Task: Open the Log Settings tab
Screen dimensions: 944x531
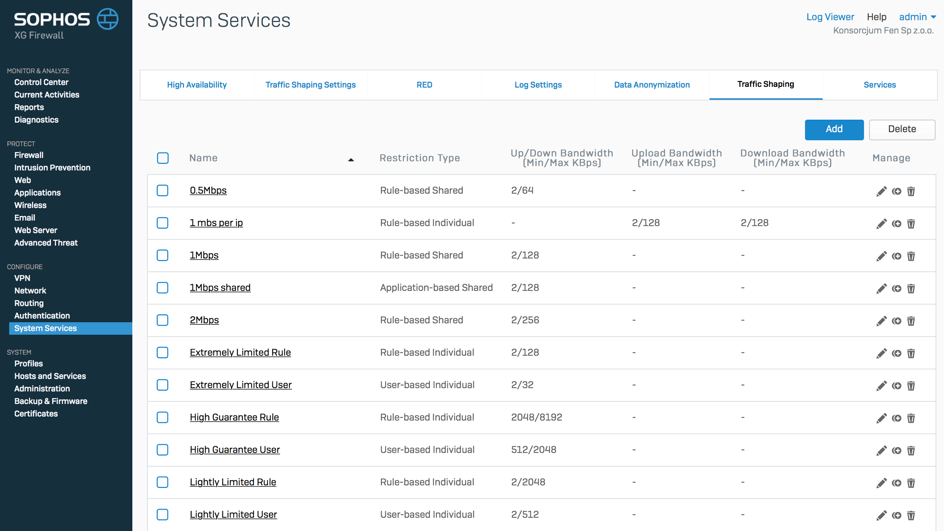Action: 538,85
